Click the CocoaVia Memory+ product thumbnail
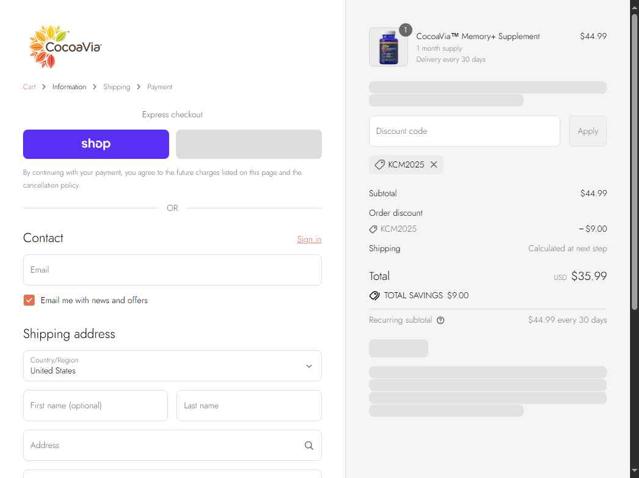This screenshot has height=478, width=639. (x=388, y=47)
